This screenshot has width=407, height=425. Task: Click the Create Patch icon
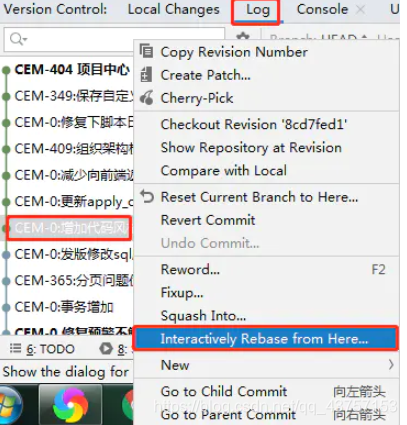tap(146, 74)
